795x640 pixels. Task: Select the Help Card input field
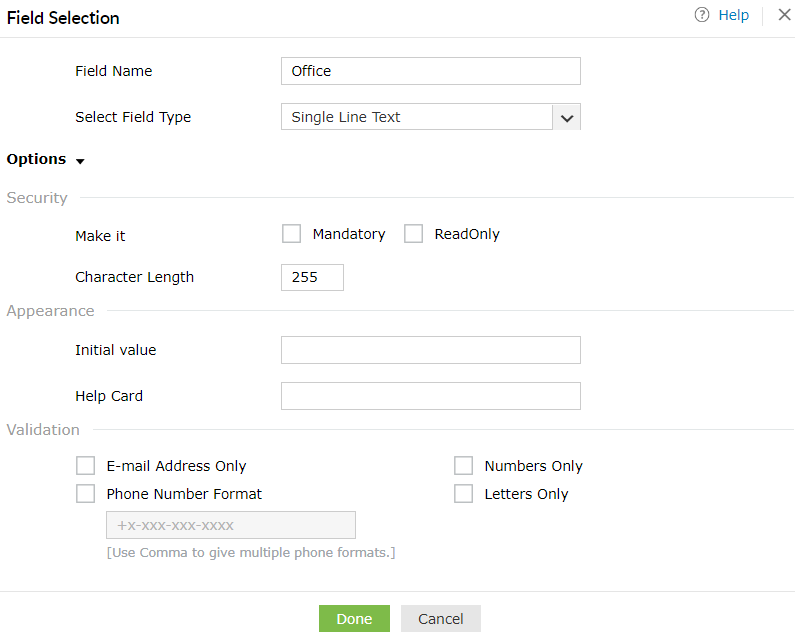(x=430, y=396)
